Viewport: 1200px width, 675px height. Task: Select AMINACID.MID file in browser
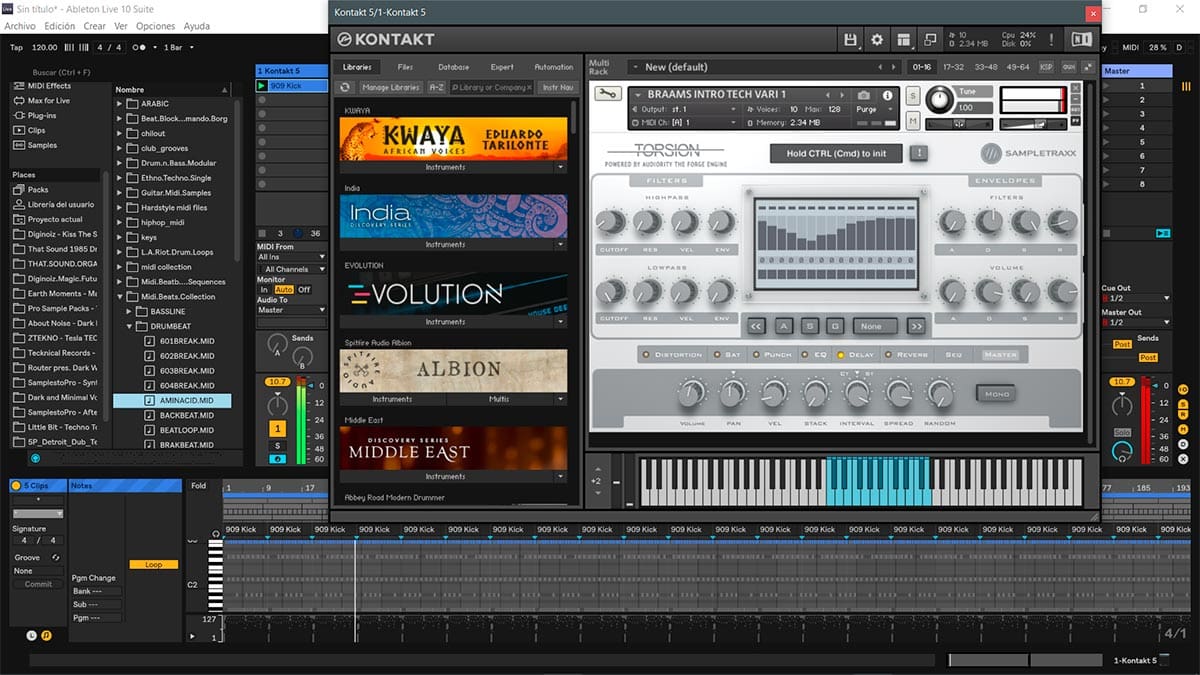click(x=172, y=400)
